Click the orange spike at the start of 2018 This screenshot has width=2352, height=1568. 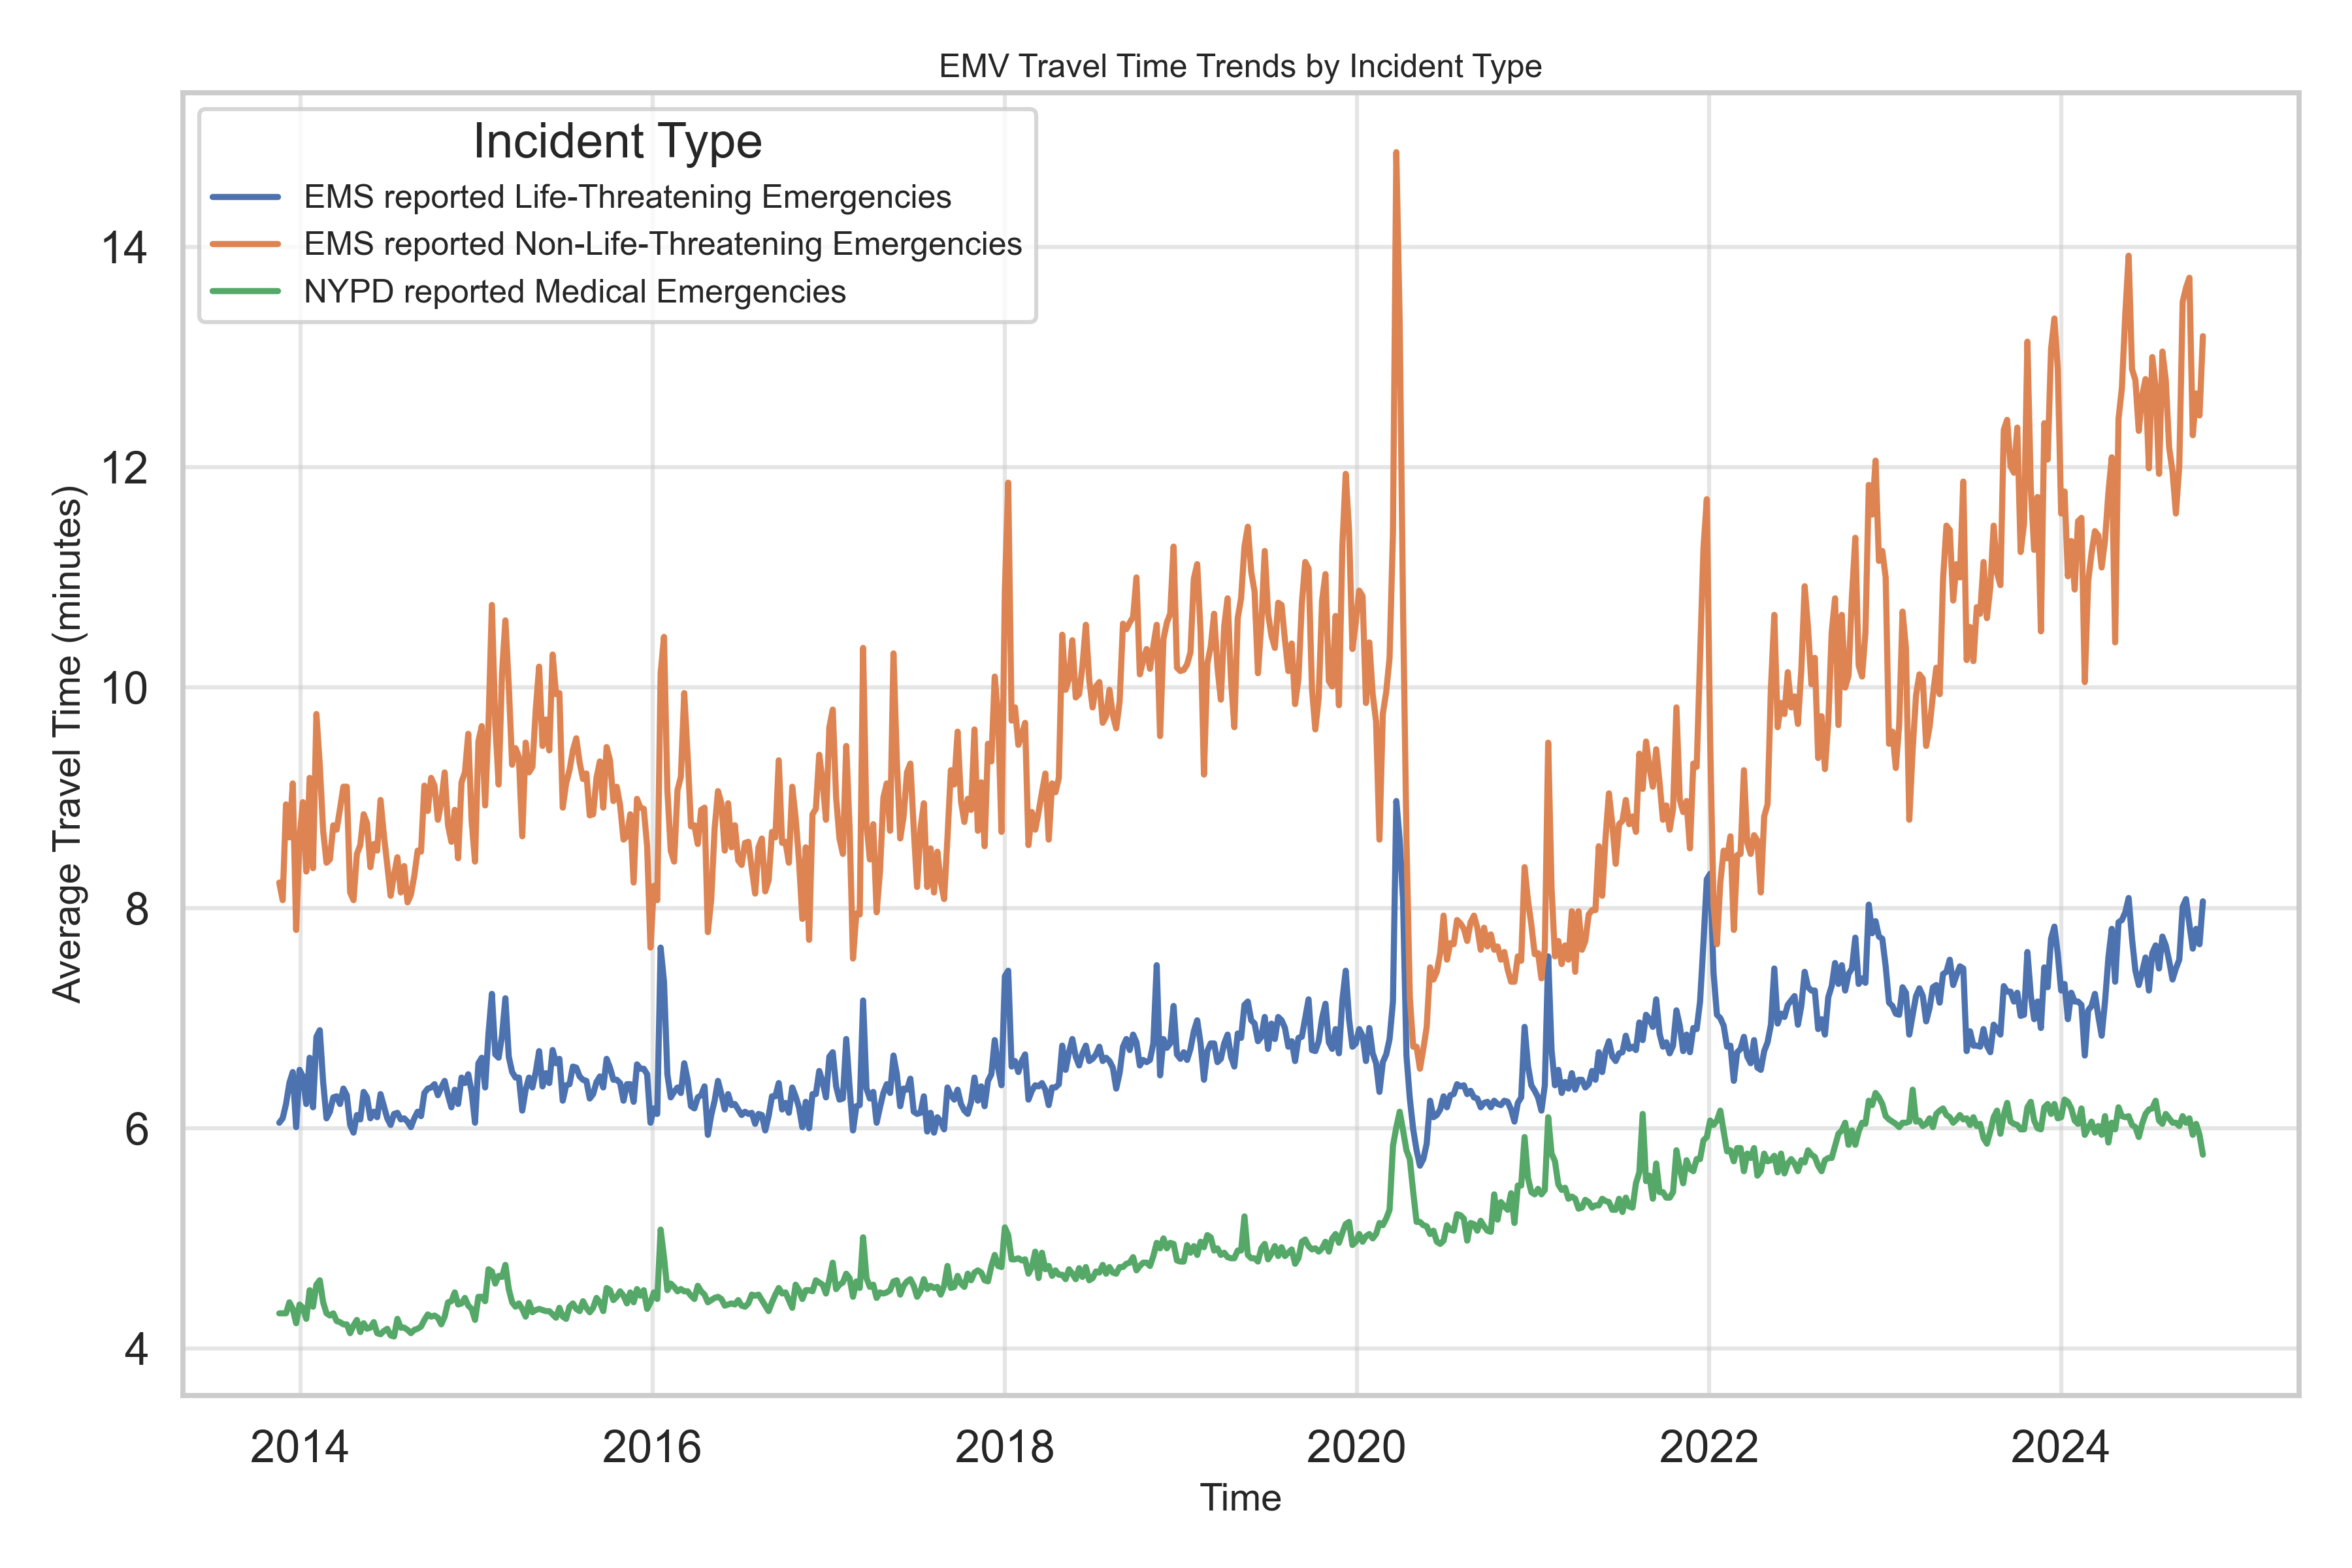tap(1008, 483)
